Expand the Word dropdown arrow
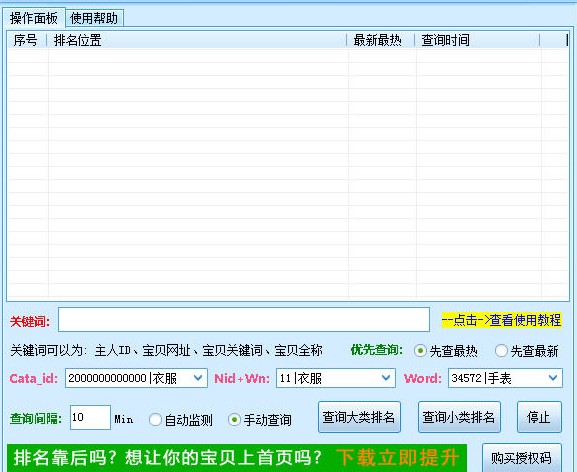The image size is (577, 472). coord(553,378)
